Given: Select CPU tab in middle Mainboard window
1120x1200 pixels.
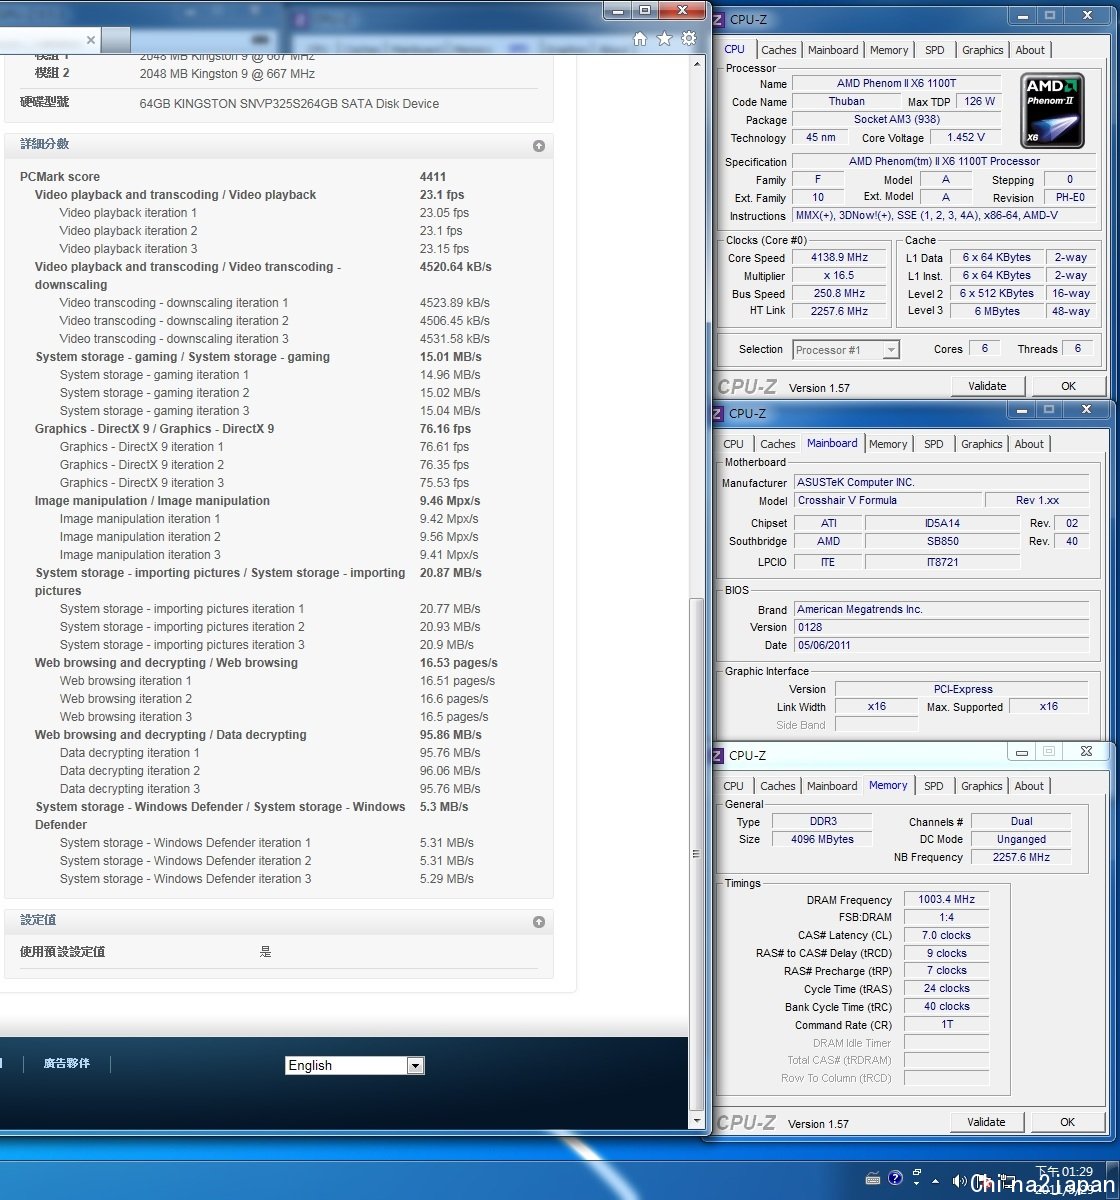Looking at the screenshot, I should click(x=734, y=444).
